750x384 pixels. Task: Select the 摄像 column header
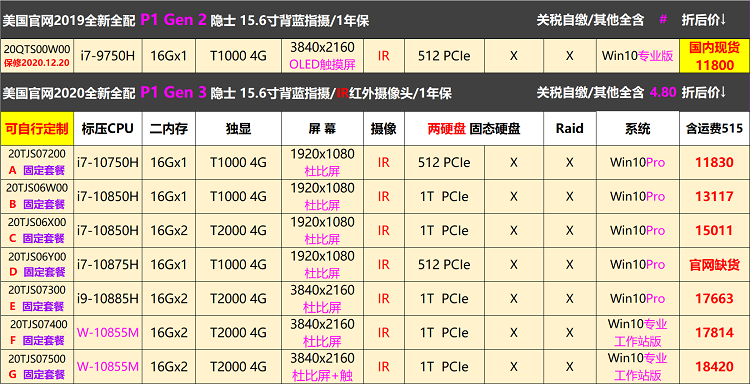(384, 128)
